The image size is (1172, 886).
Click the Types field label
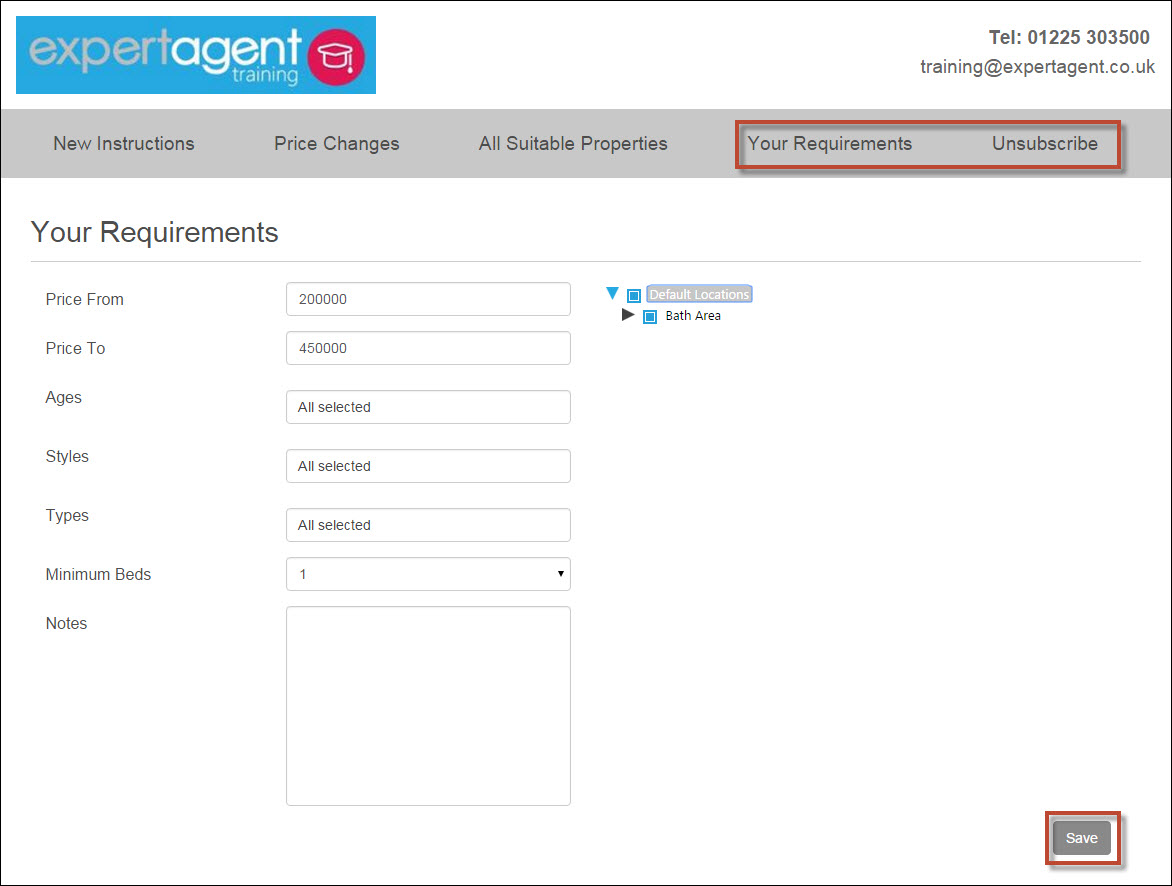click(x=67, y=515)
